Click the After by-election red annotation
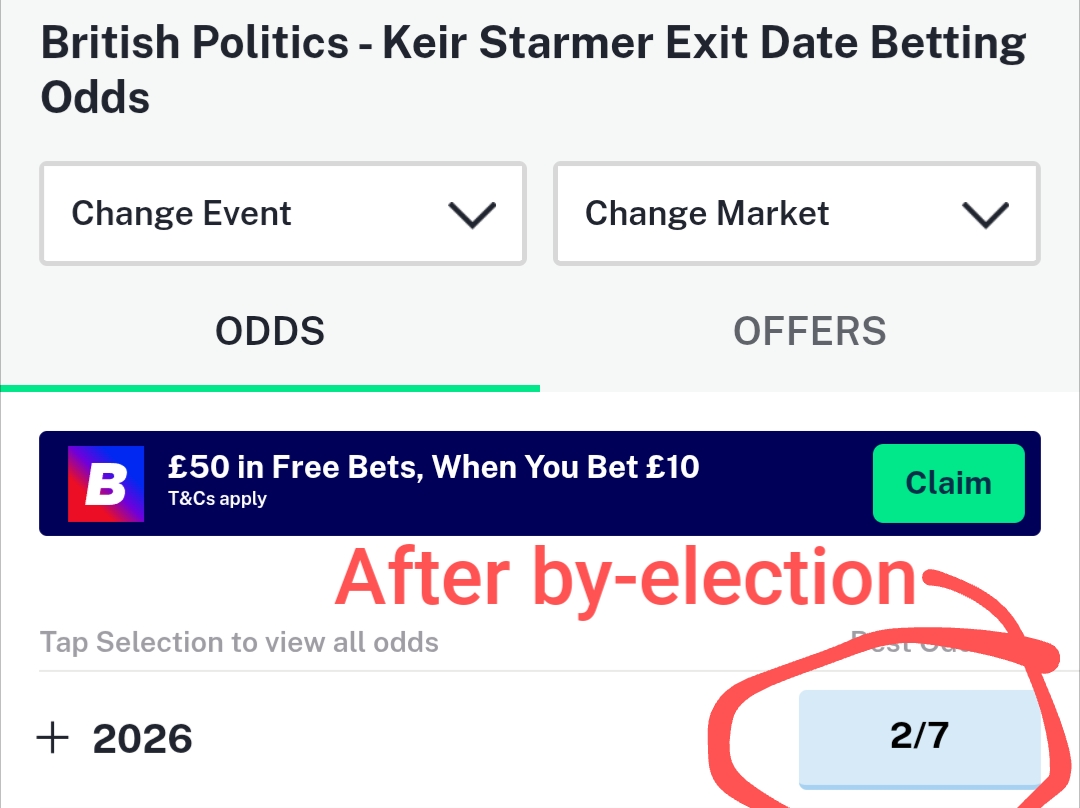The height and width of the screenshot is (808, 1080). coord(625,579)
